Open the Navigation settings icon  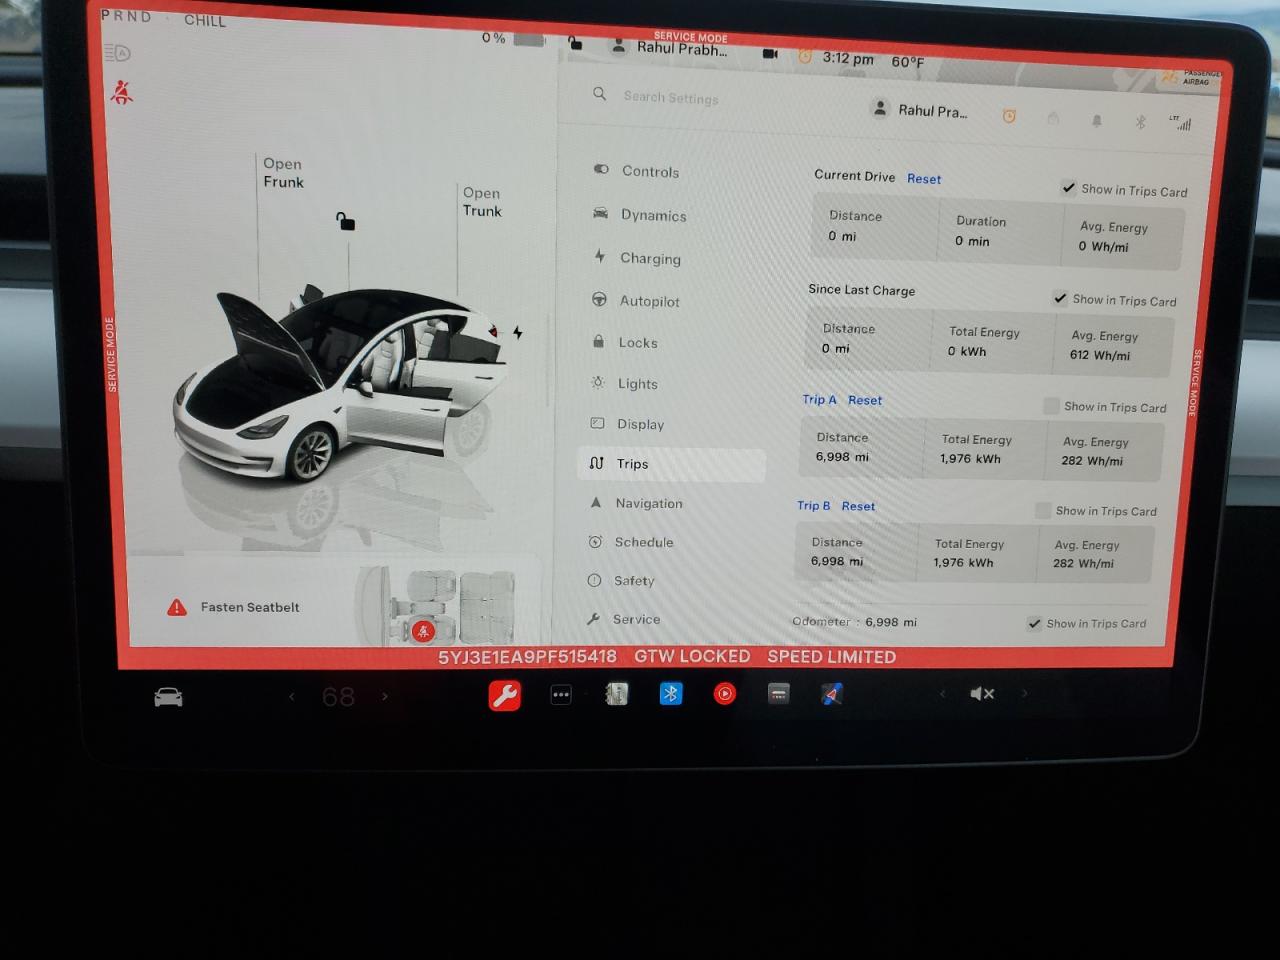tap(596, 502)
